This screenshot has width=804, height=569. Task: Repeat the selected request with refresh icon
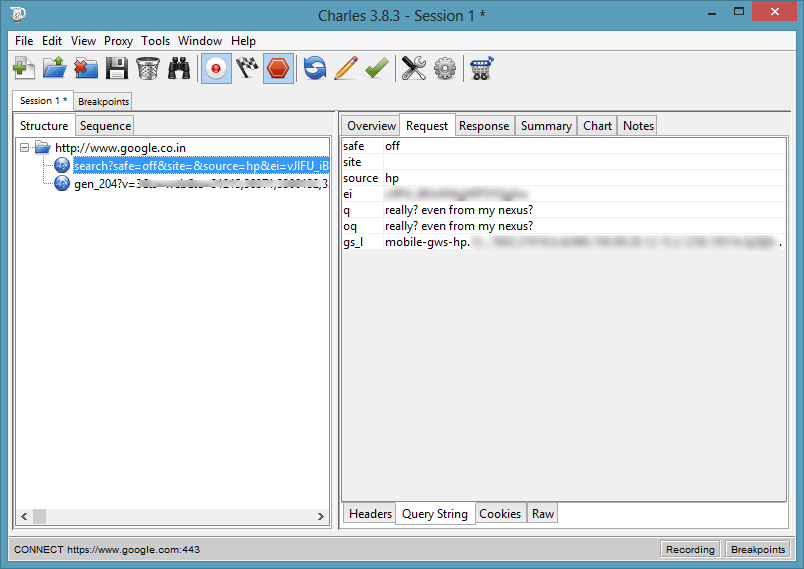[x=315, y=68]
